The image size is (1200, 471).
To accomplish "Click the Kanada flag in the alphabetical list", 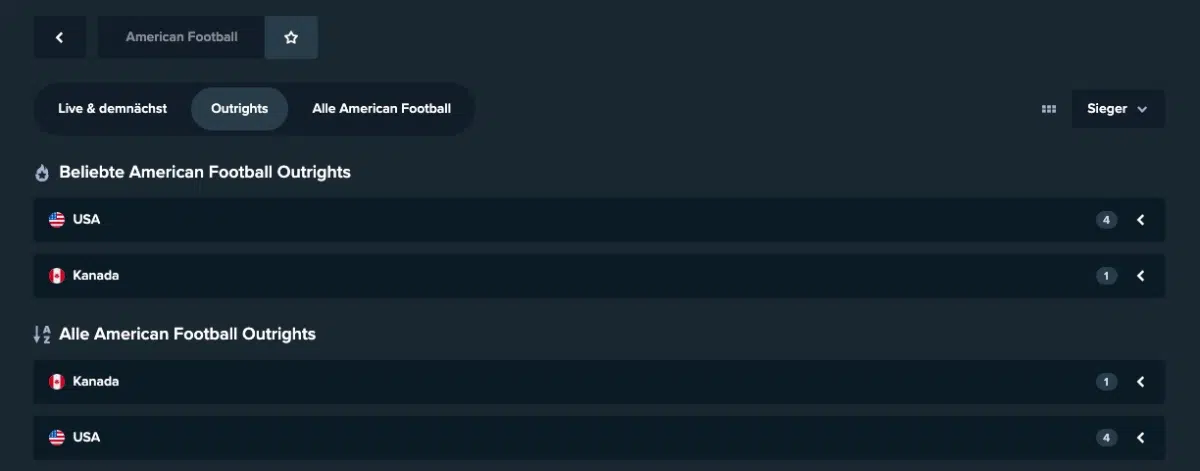I will (x=57, y=382).
